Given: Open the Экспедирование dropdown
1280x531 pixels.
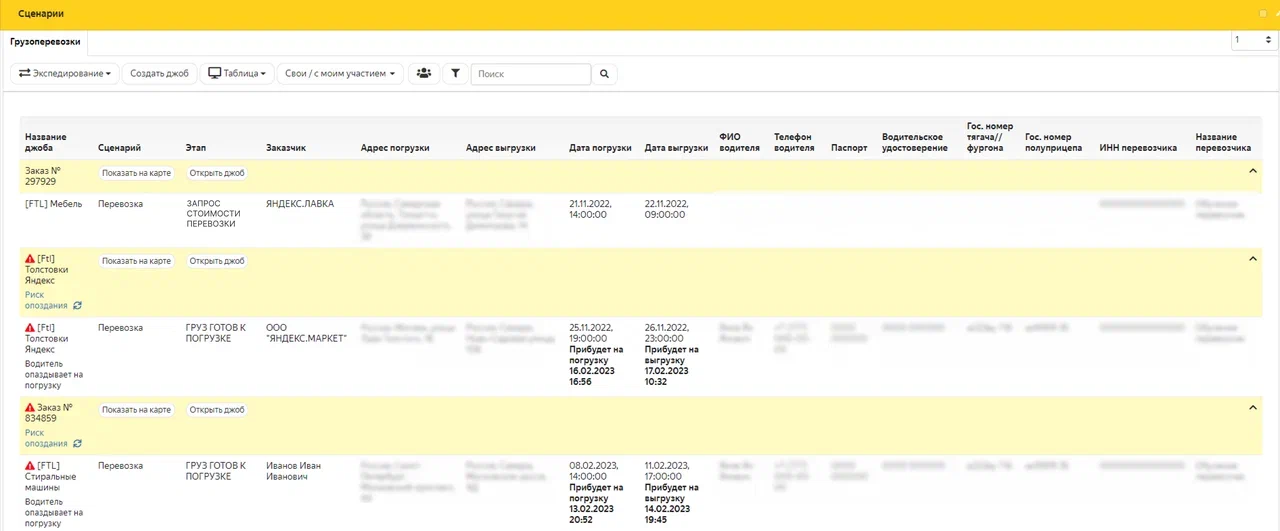Looking at the screenshot, I should (64, 74).
